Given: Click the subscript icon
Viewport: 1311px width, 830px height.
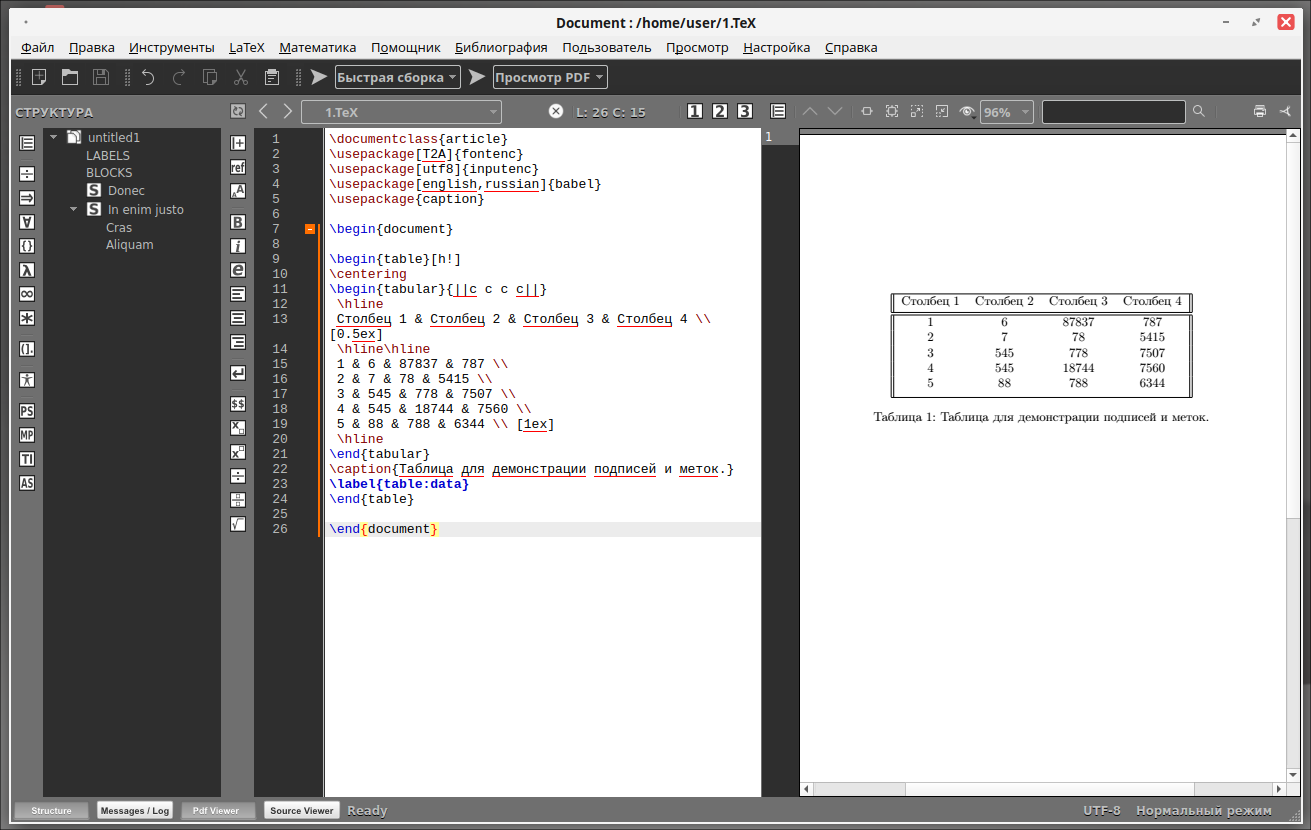Looking at the screenshot, I should click(x=238, y=428).
